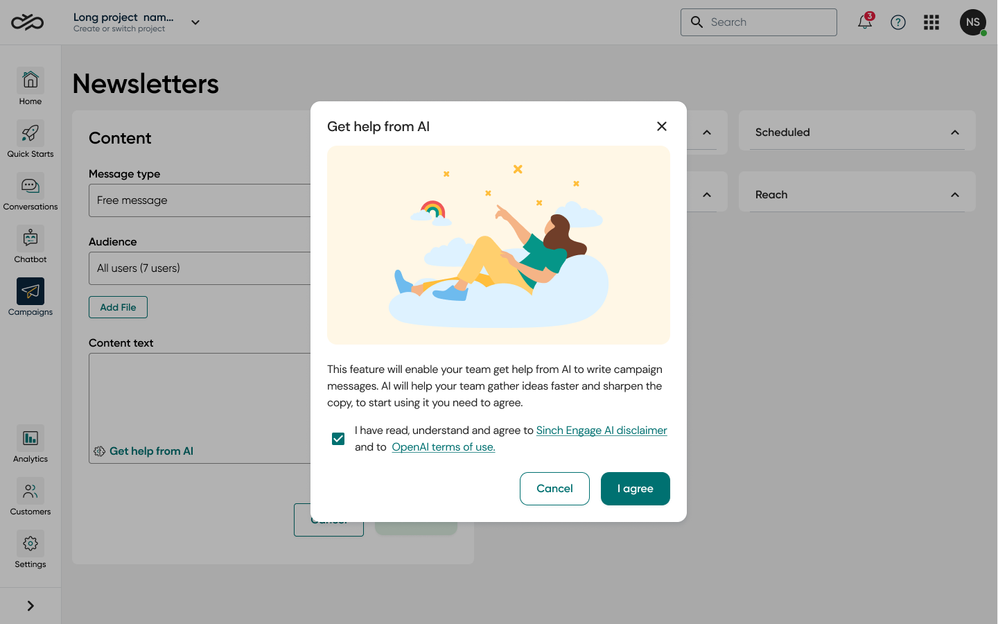Open the apps grid icon
The height and width of the screenshot is (624, 998).
pos(931,22)
